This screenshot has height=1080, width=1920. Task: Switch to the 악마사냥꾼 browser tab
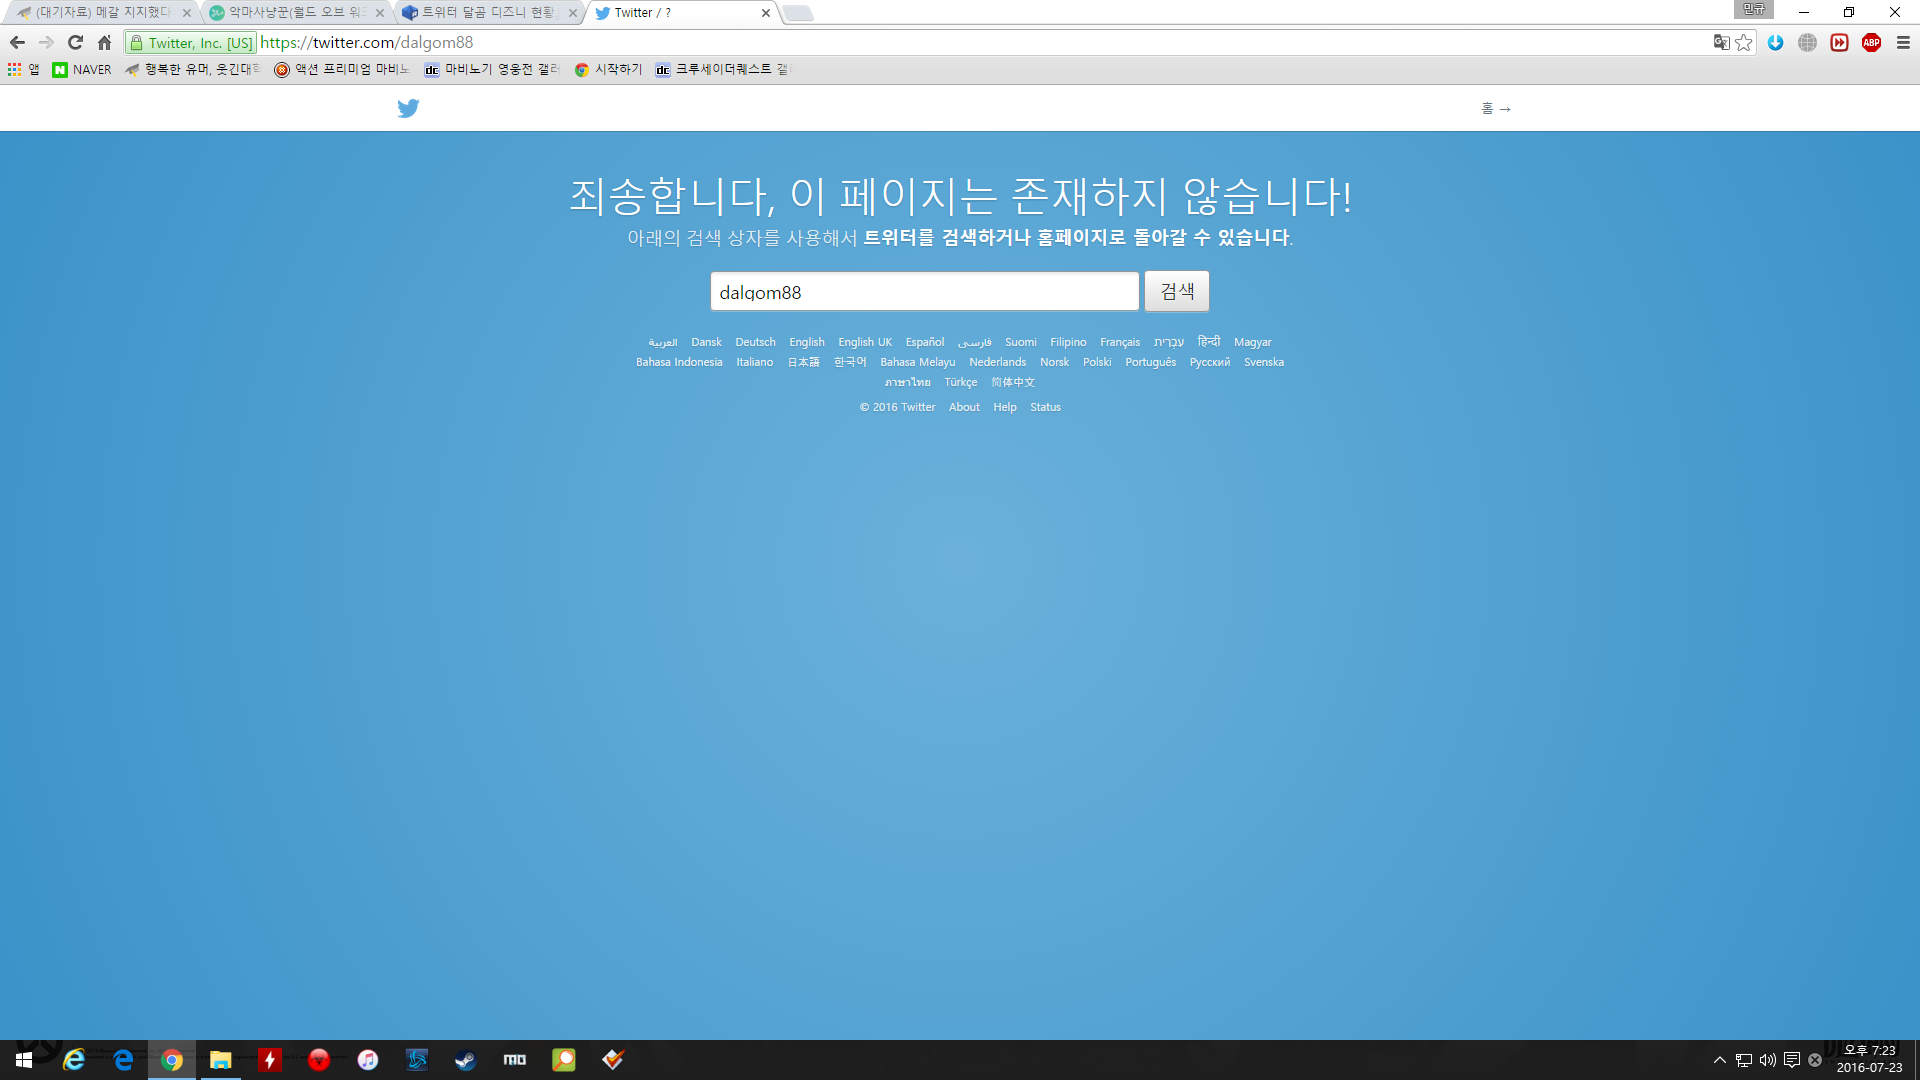[297, 13]
